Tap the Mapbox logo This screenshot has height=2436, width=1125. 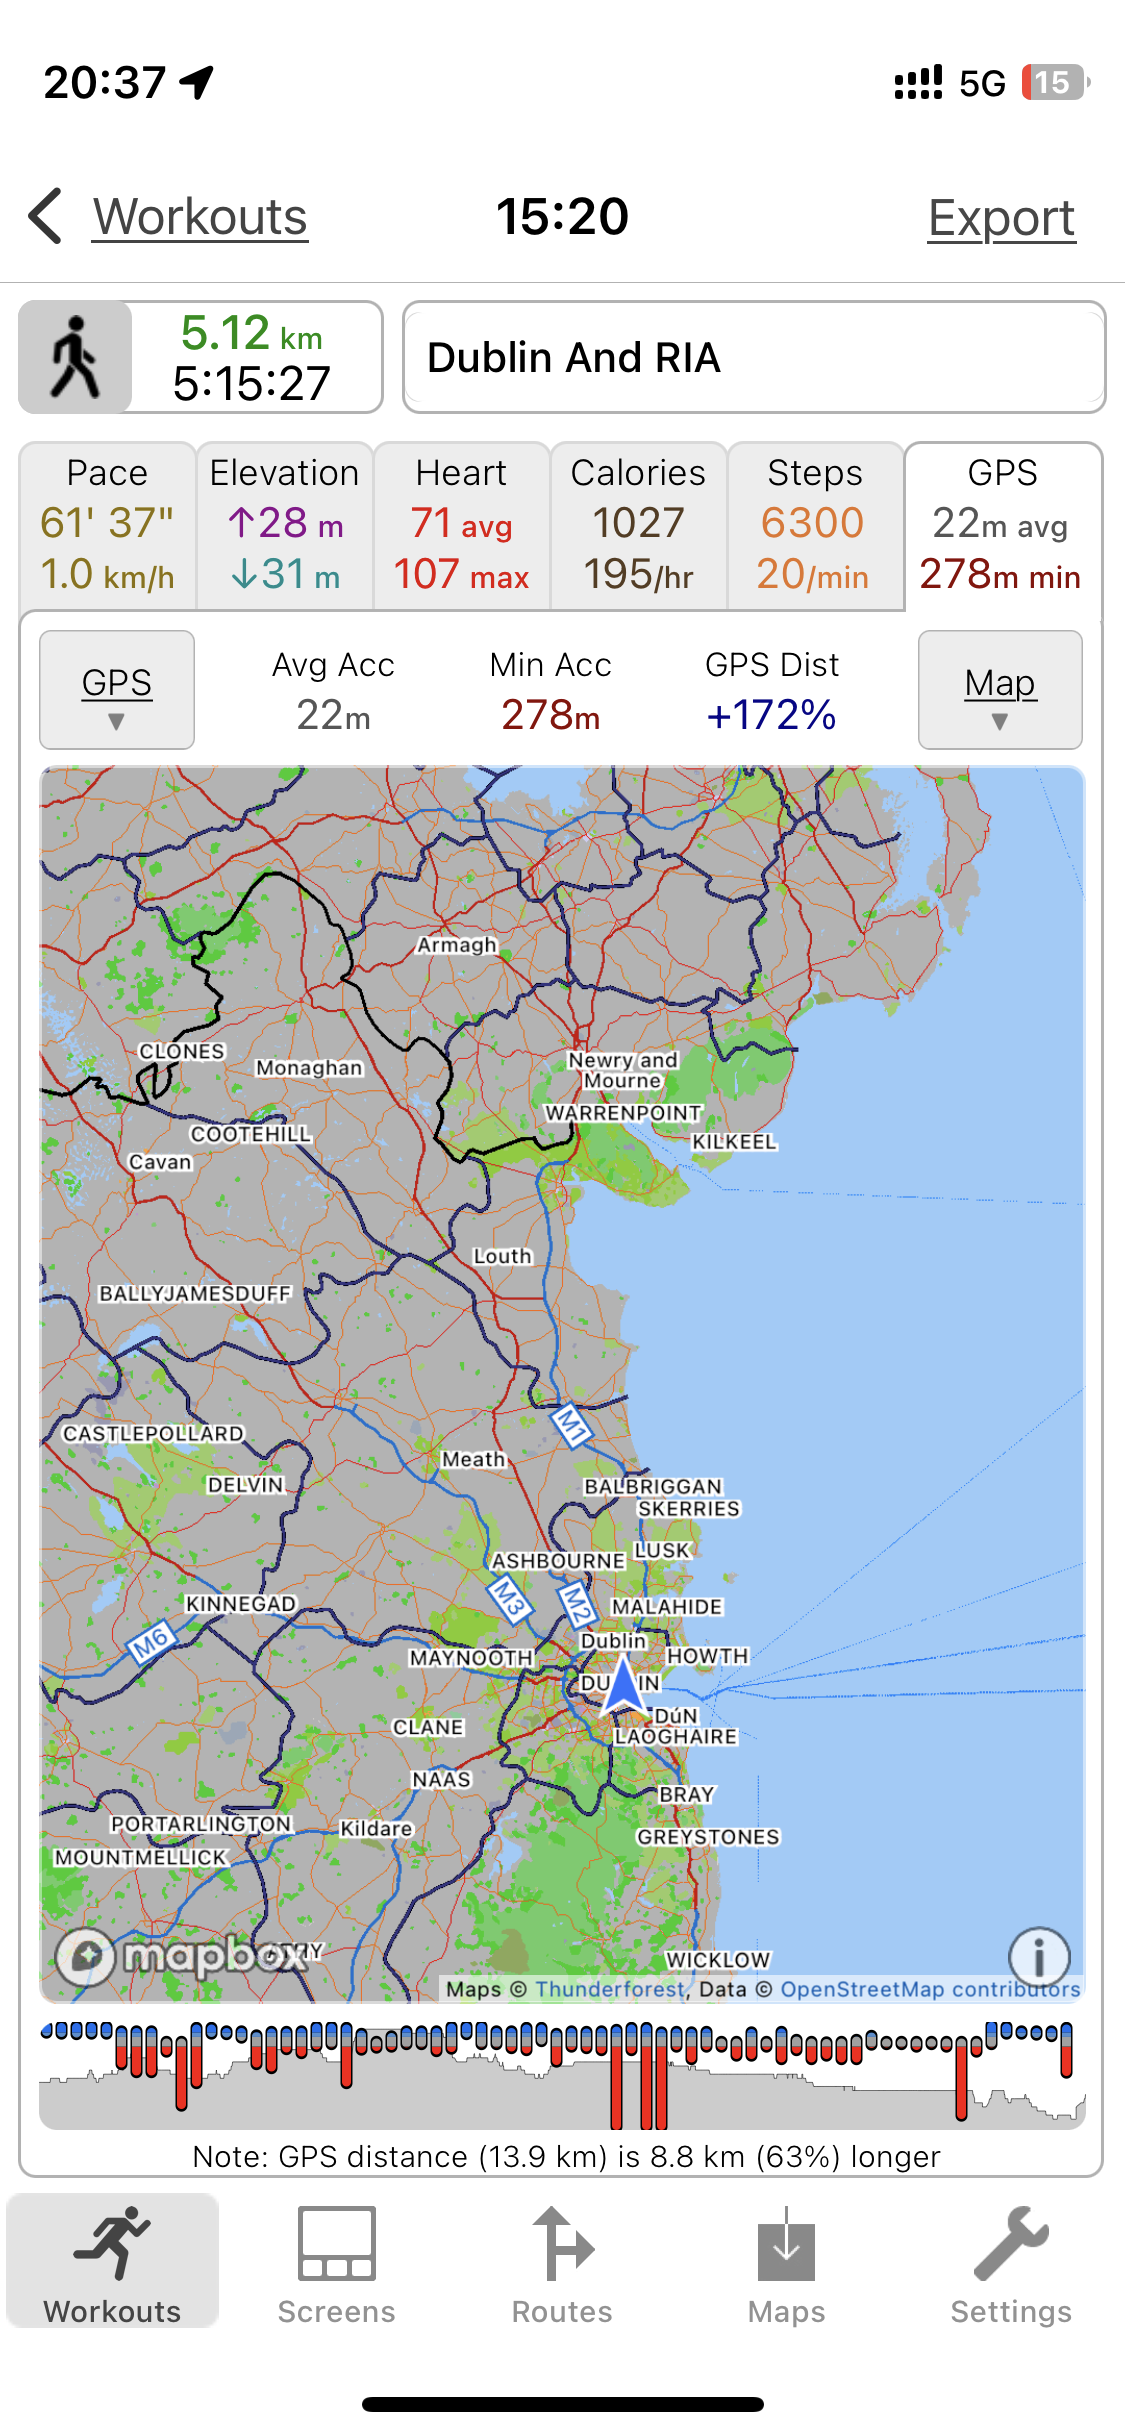[x=180, y=1956]
